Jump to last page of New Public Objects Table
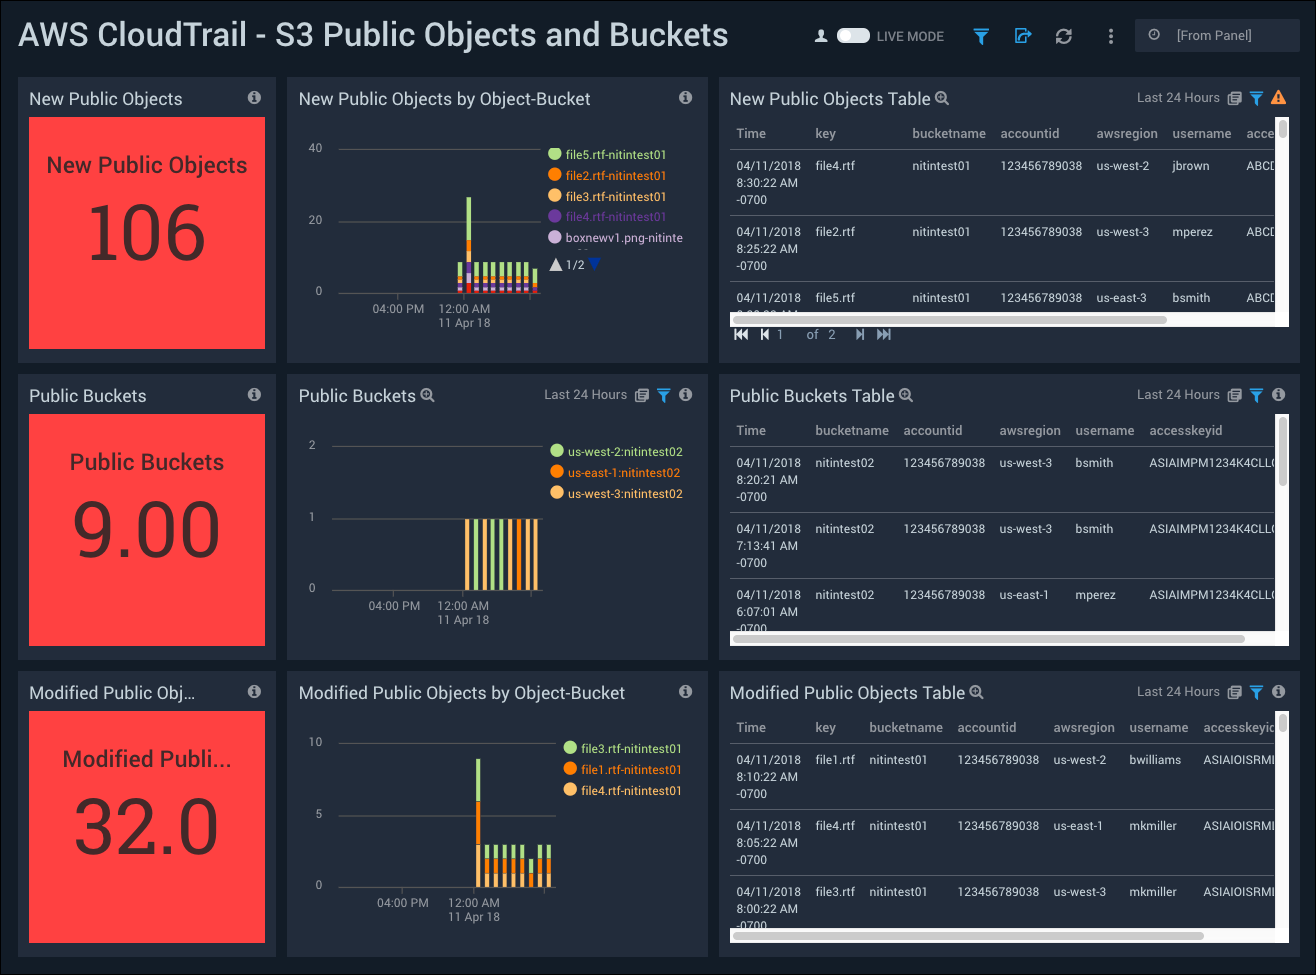 point(883,335)
